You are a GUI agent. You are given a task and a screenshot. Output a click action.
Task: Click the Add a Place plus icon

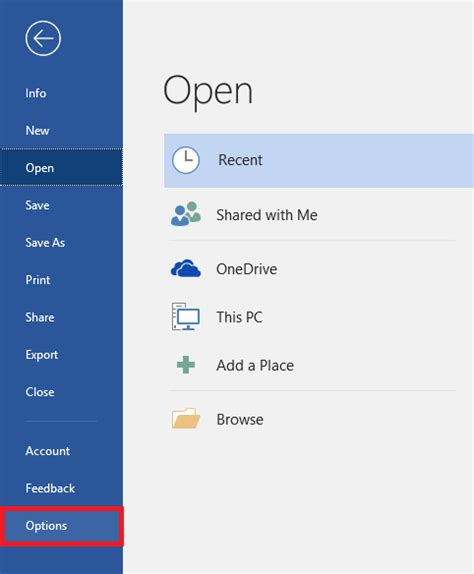tap(186, 365)
